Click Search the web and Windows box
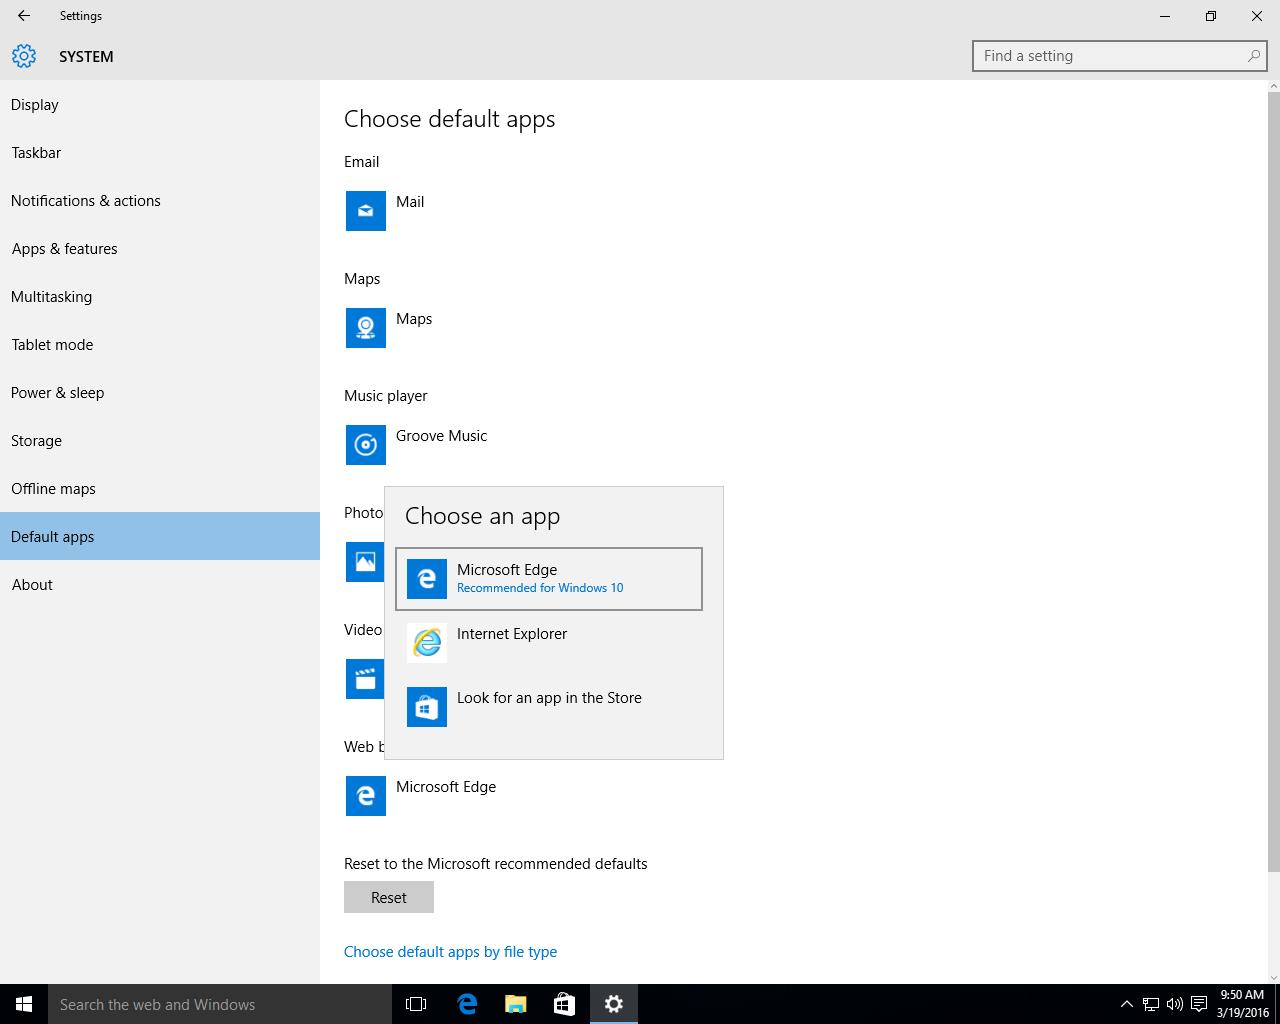The height and width of the screenshot is (1024, 1280). (x=220, y=1004)
